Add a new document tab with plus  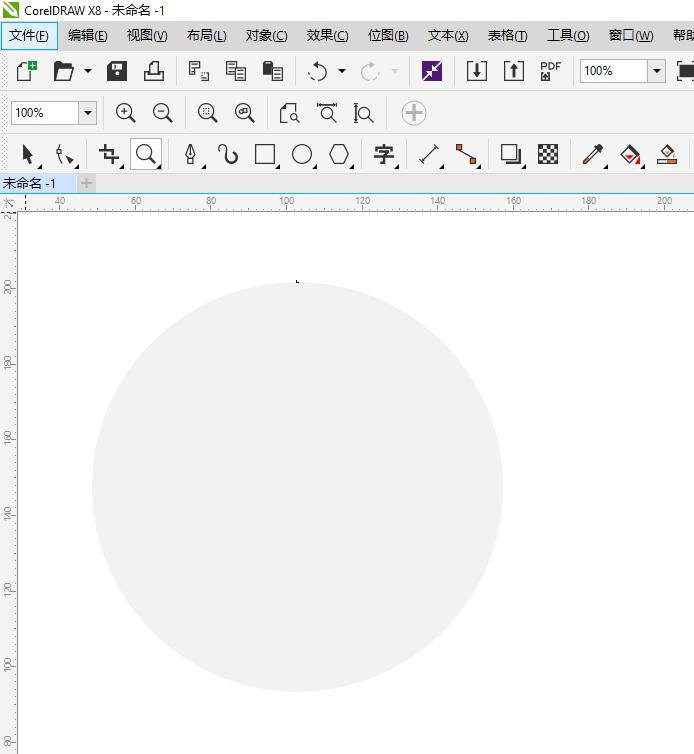(87, 183)
